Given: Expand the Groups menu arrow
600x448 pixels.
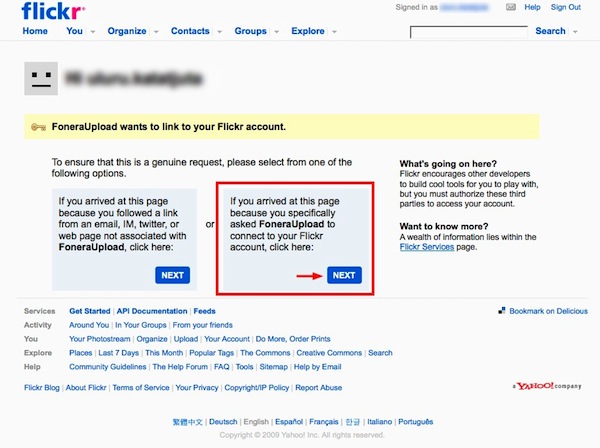Looking at the screenshot, I should click(276, 32).
